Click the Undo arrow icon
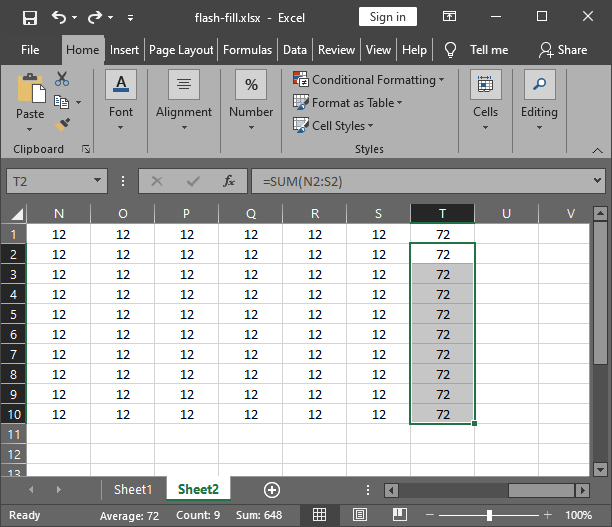 coord(59,17)
